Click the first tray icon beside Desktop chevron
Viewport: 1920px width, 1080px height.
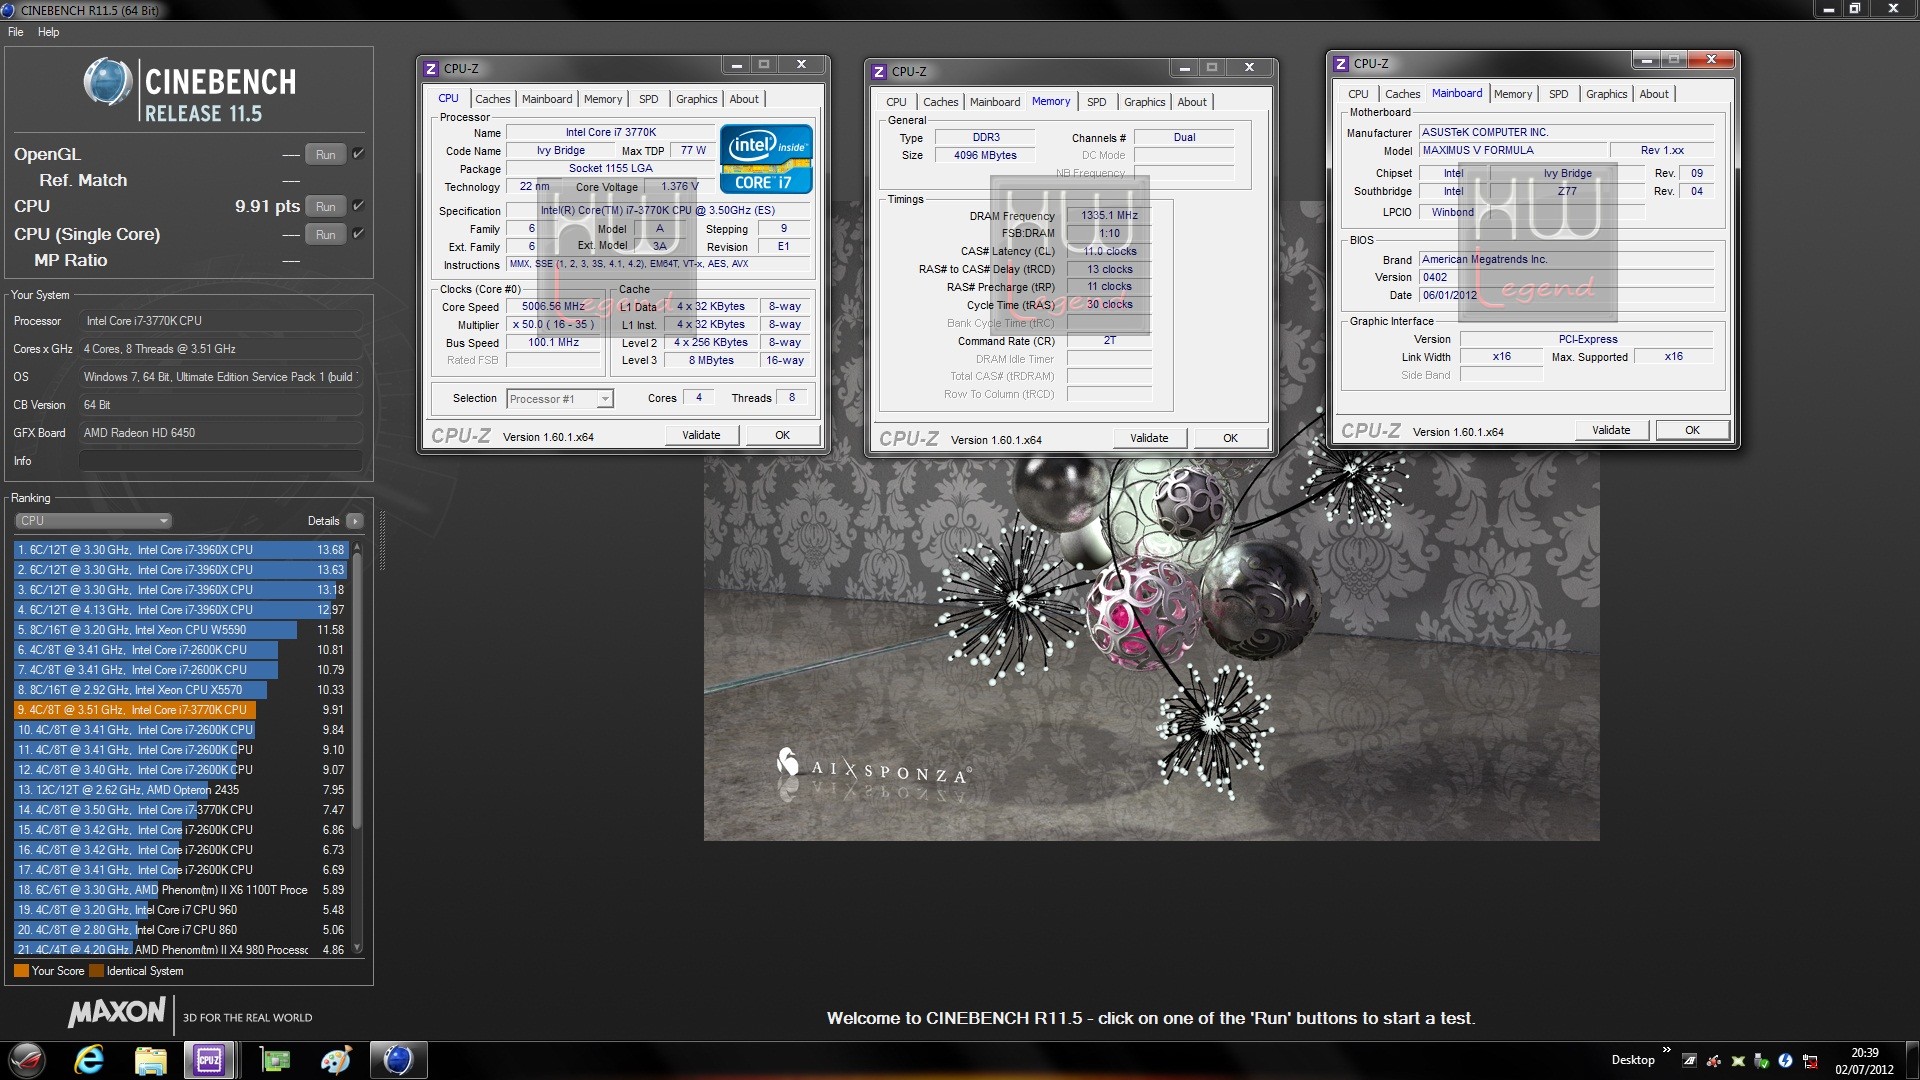pyautogui.click(x=1689, y=1061)
